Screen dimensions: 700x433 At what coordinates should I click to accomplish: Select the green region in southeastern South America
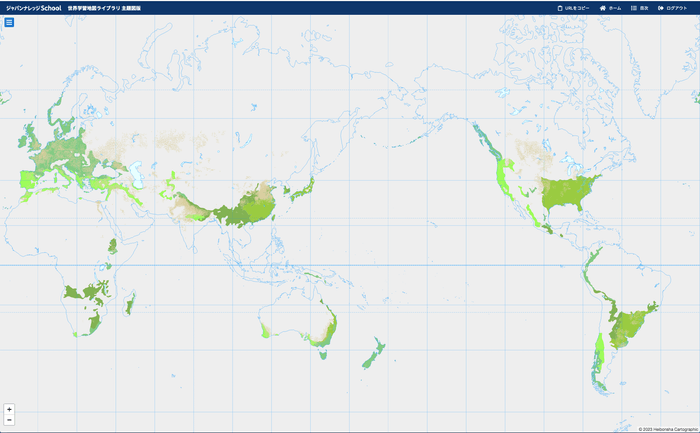630,325
